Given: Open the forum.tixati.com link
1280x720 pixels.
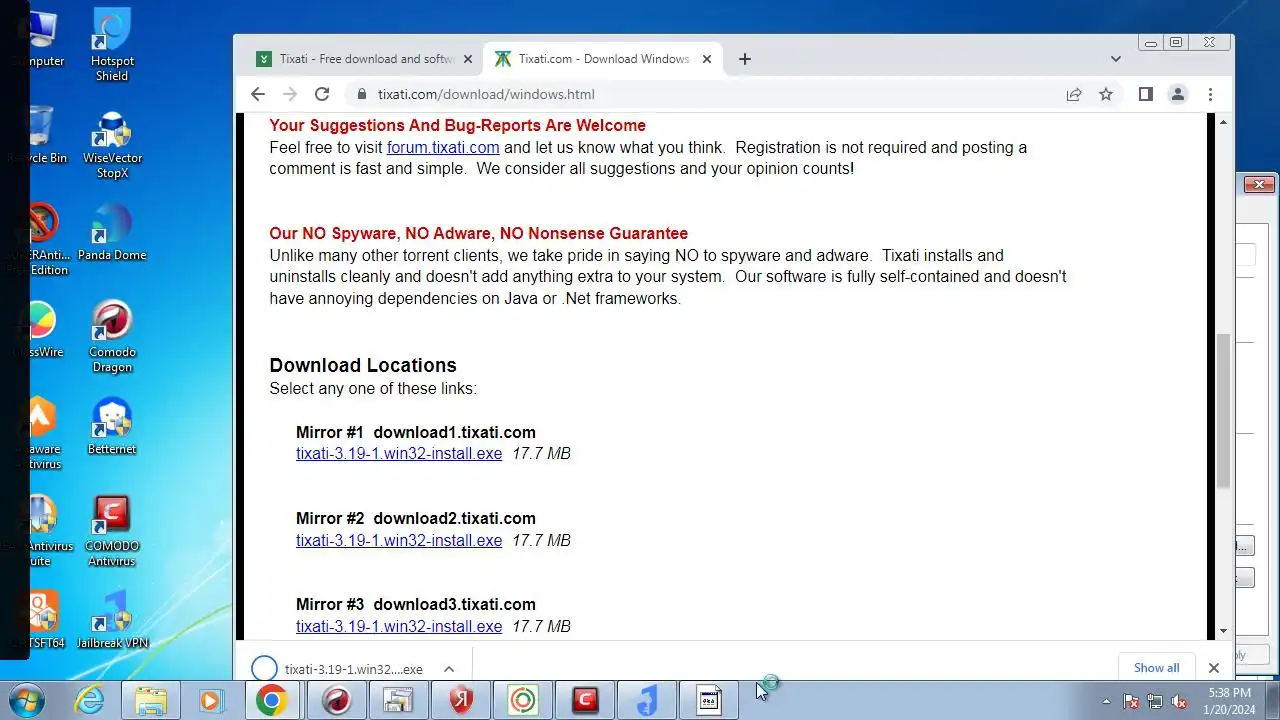Looking at the screenshot, I should tap(443, 147).
